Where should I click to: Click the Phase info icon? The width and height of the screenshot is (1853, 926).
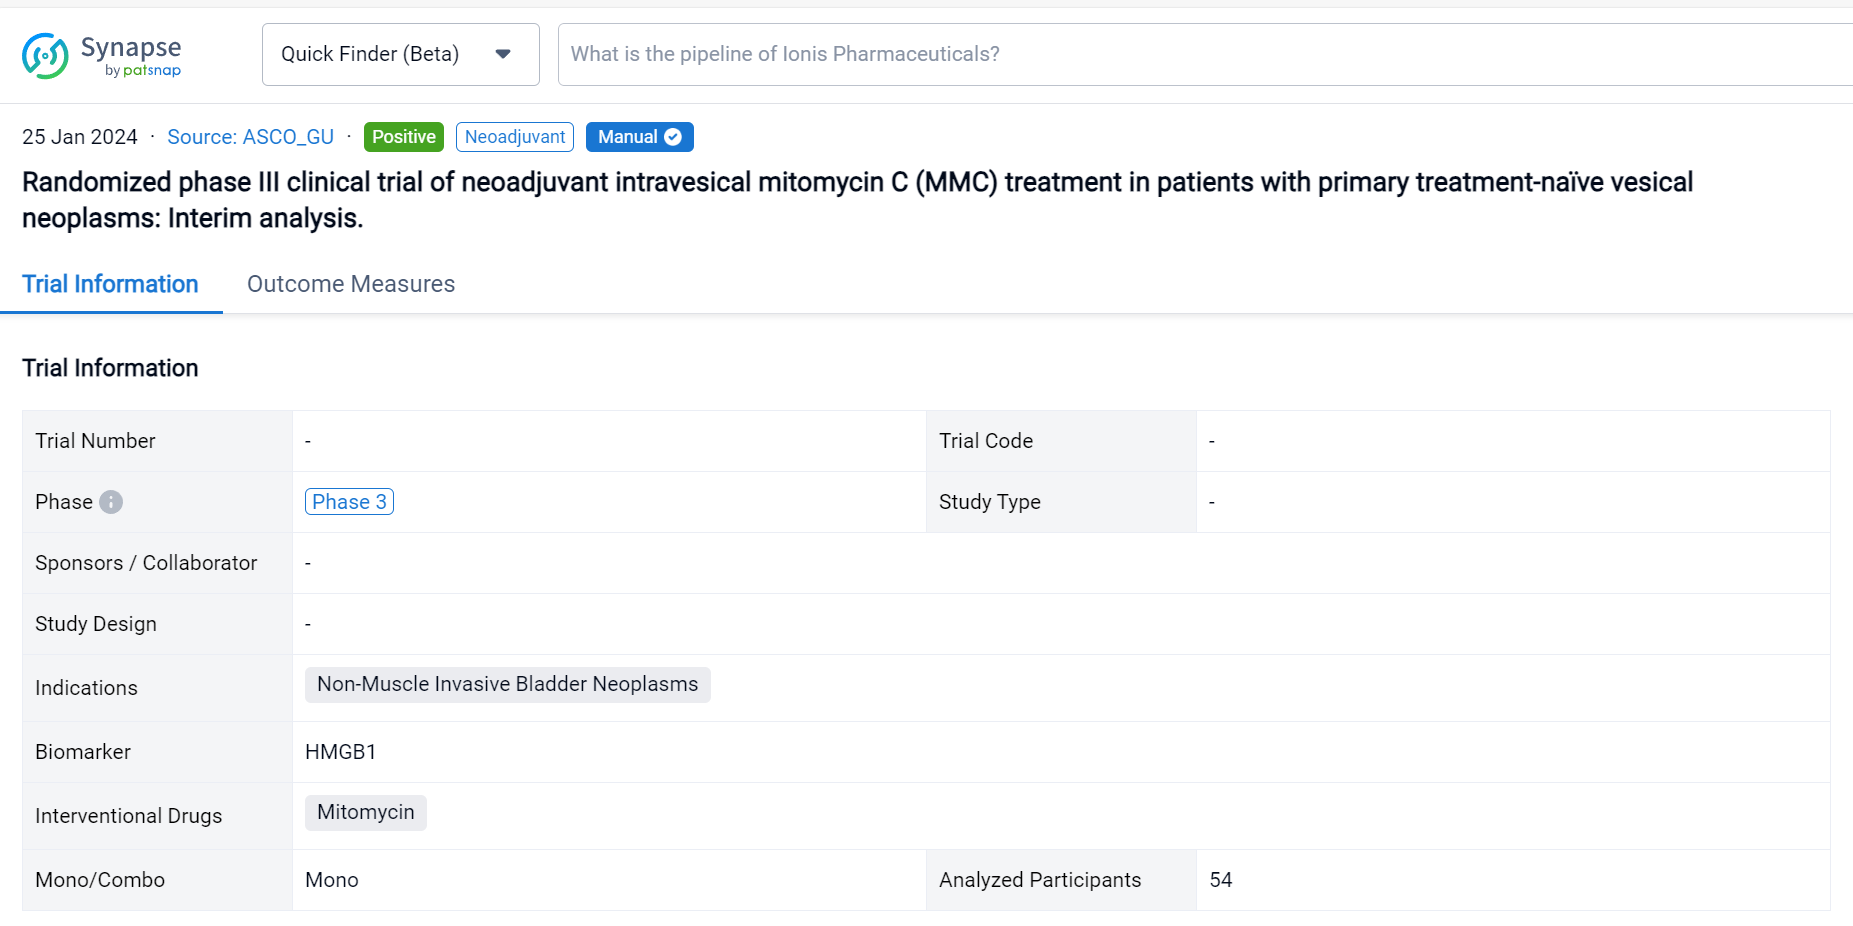tap(111, 502)
